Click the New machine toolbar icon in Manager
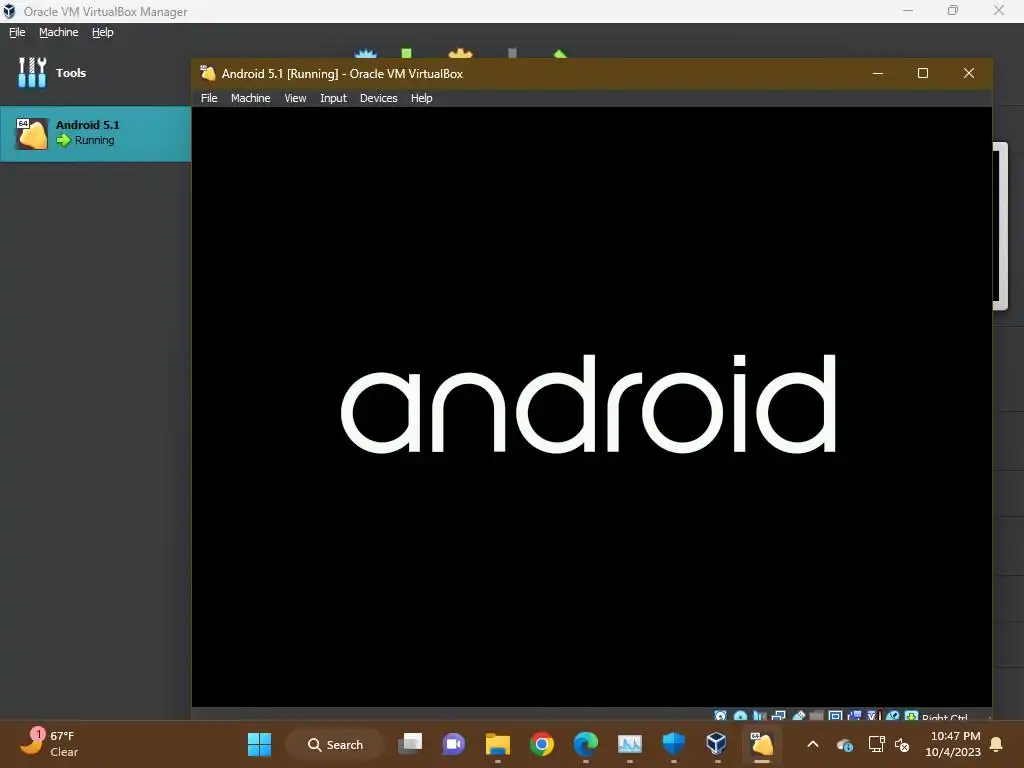This screenshot has width=1024, height=768. [366, 53]
